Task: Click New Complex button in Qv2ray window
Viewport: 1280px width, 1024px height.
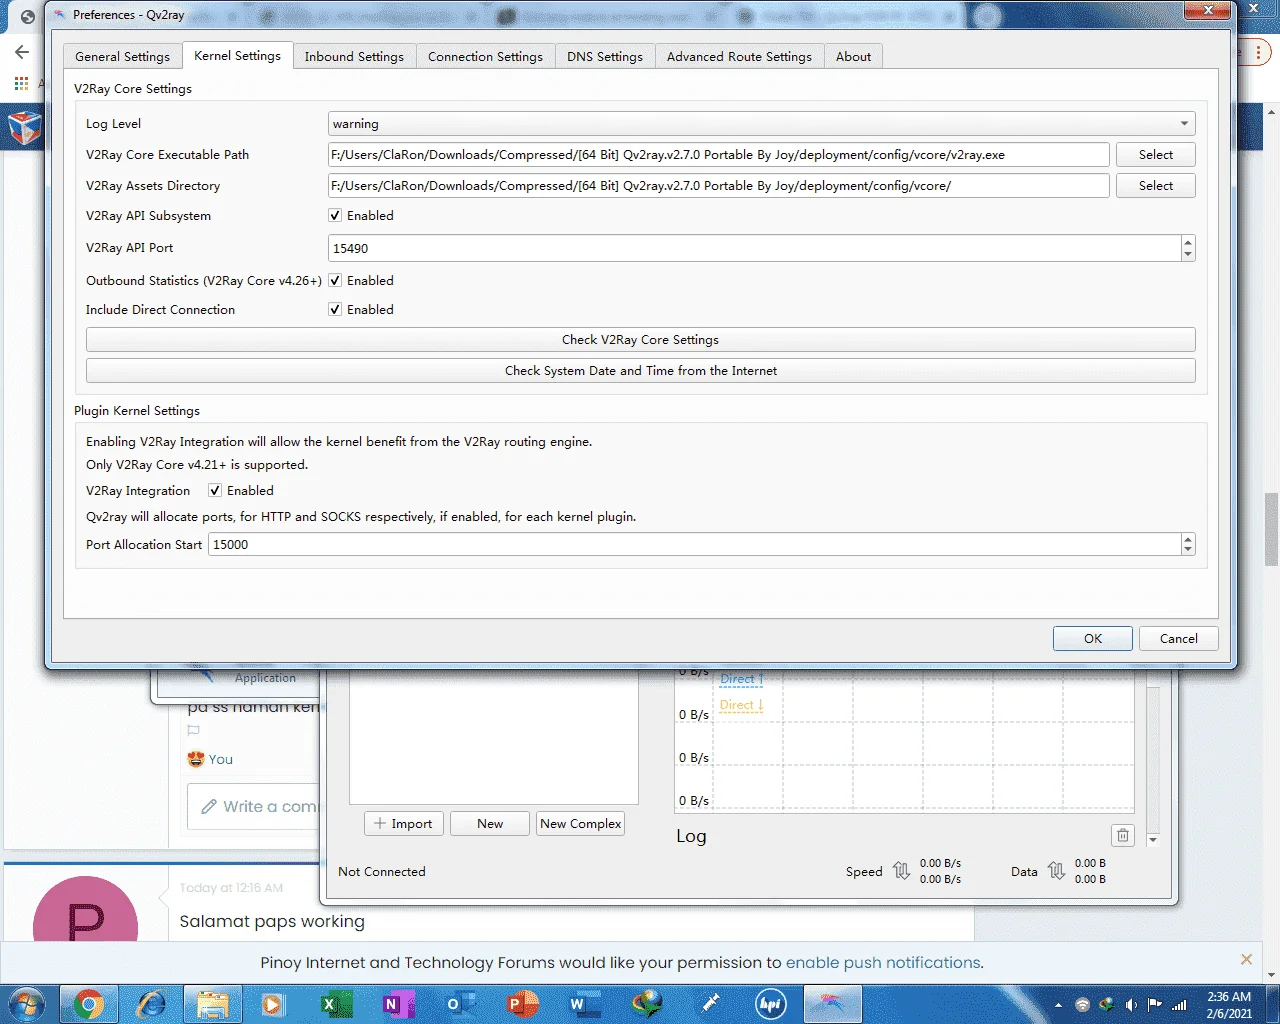Action: click(581, 824)
